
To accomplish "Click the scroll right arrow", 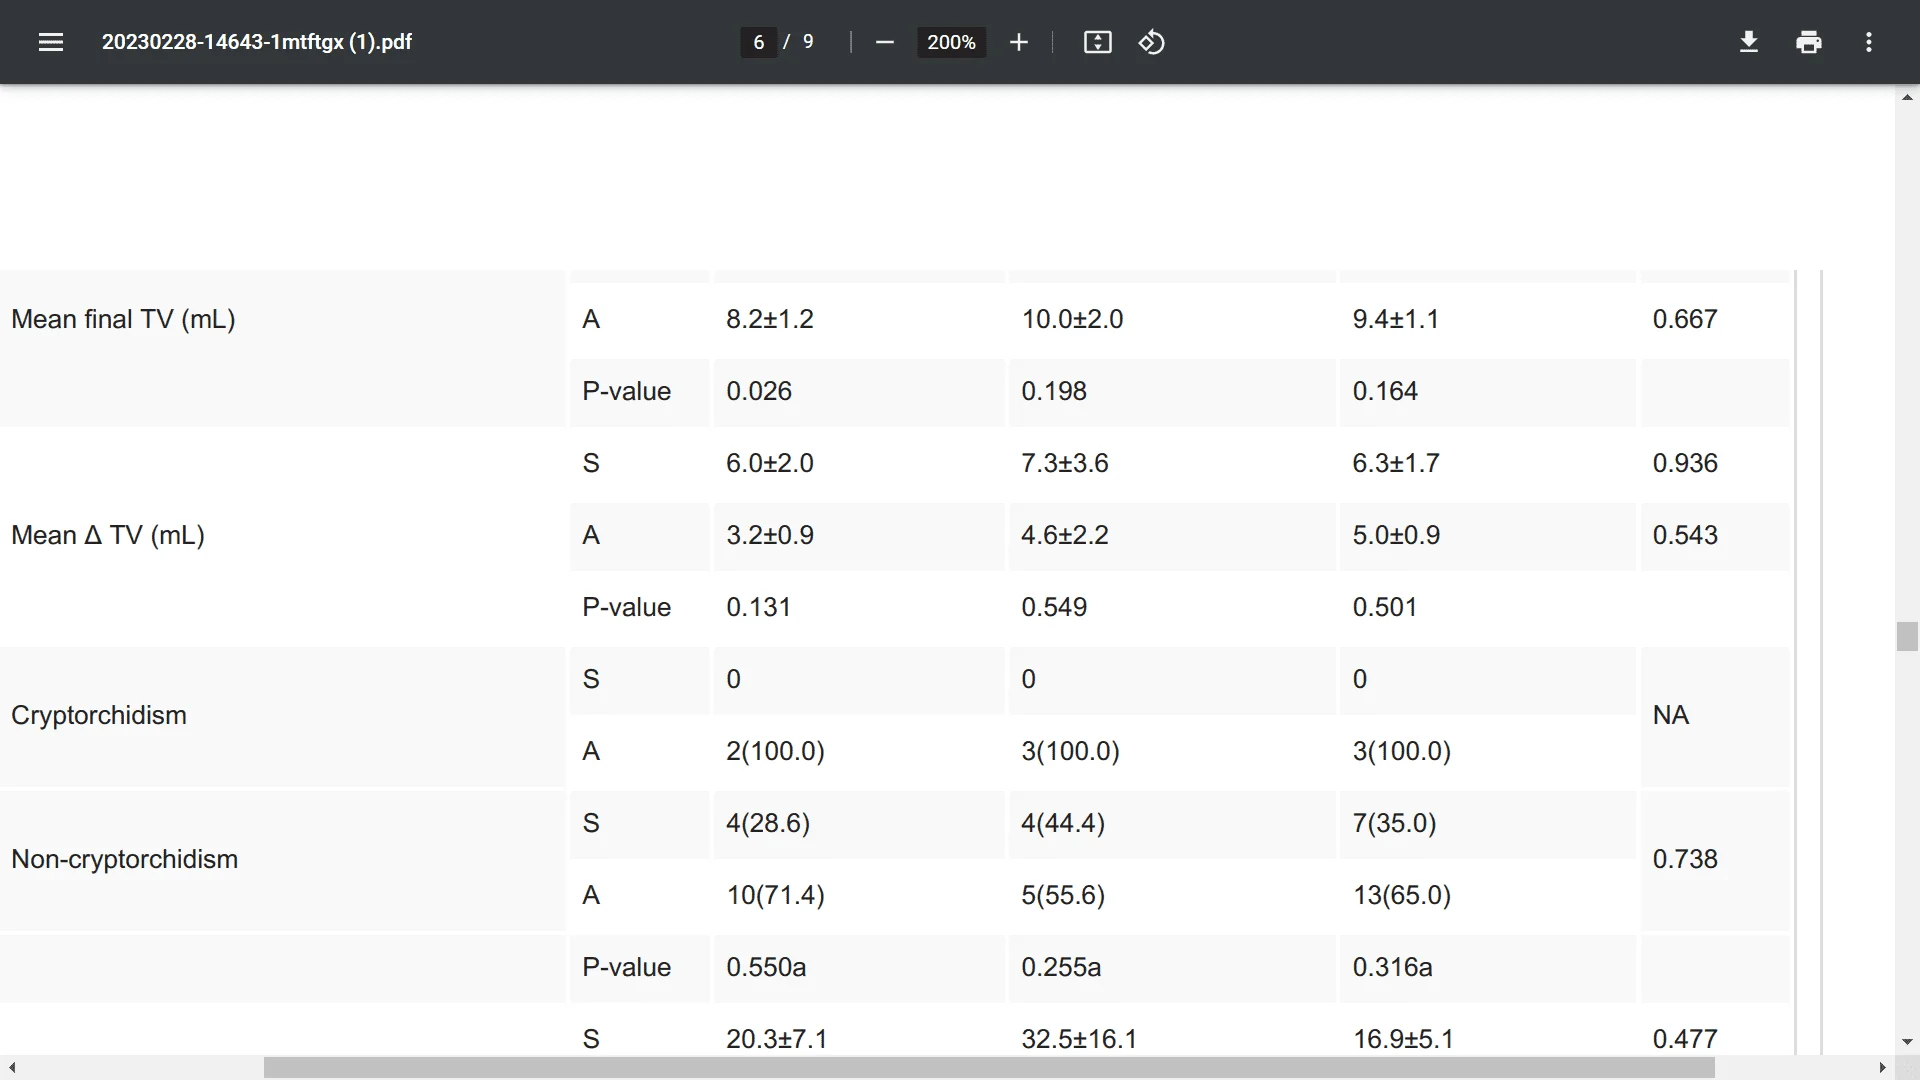I will click(1883, 1068).
